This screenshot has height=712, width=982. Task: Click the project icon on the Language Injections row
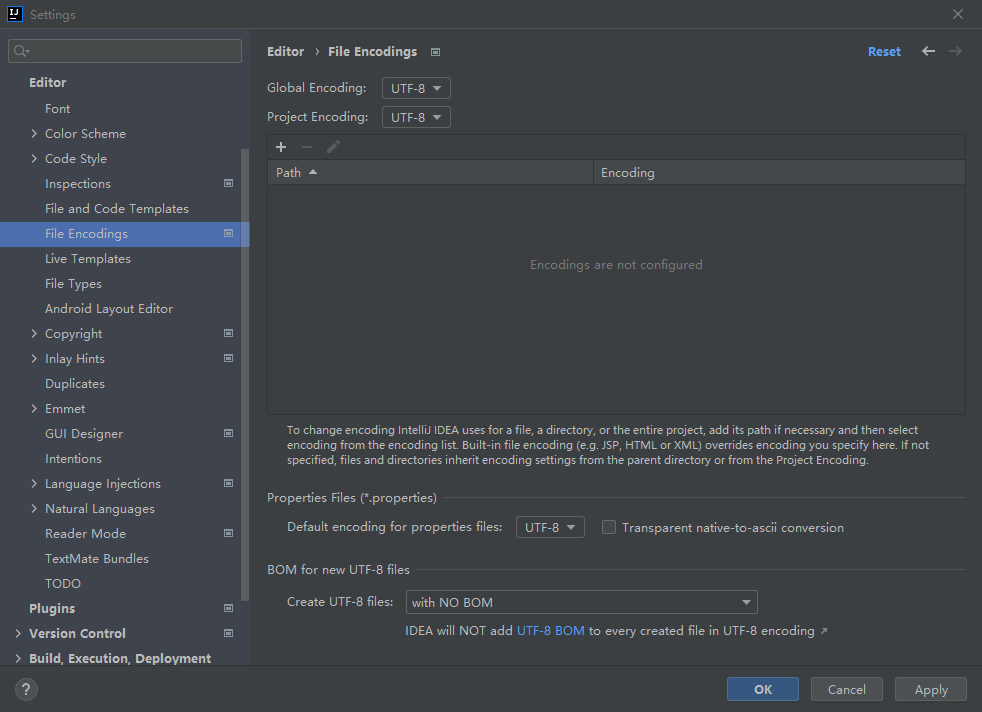pos(229,483)
